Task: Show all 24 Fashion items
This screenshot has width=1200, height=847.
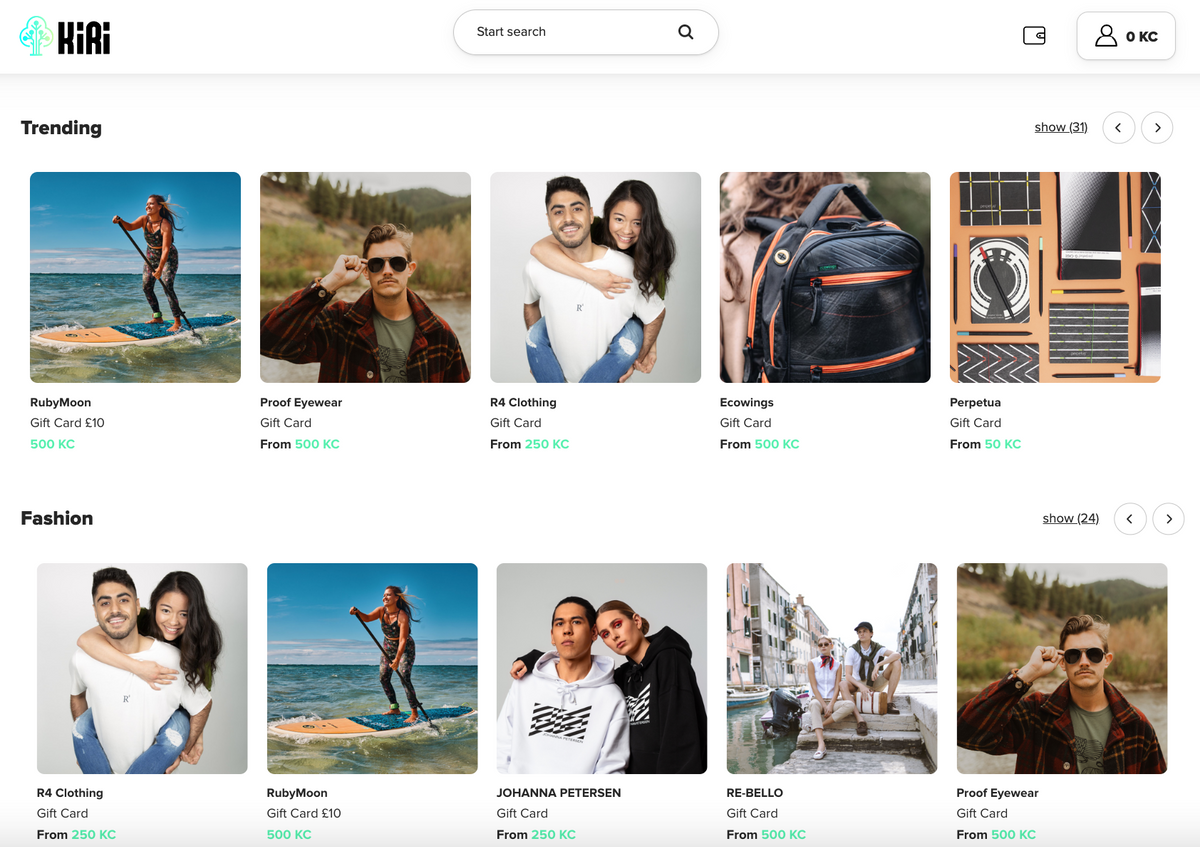Action: tap(1071, 518)
